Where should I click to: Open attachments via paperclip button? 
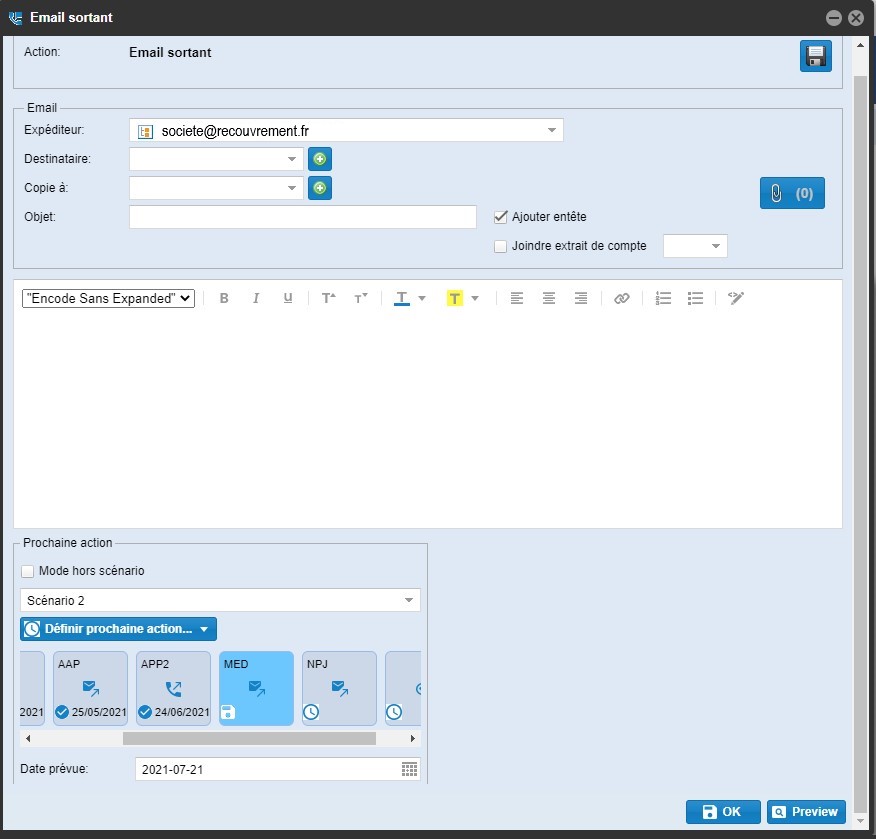792,194
